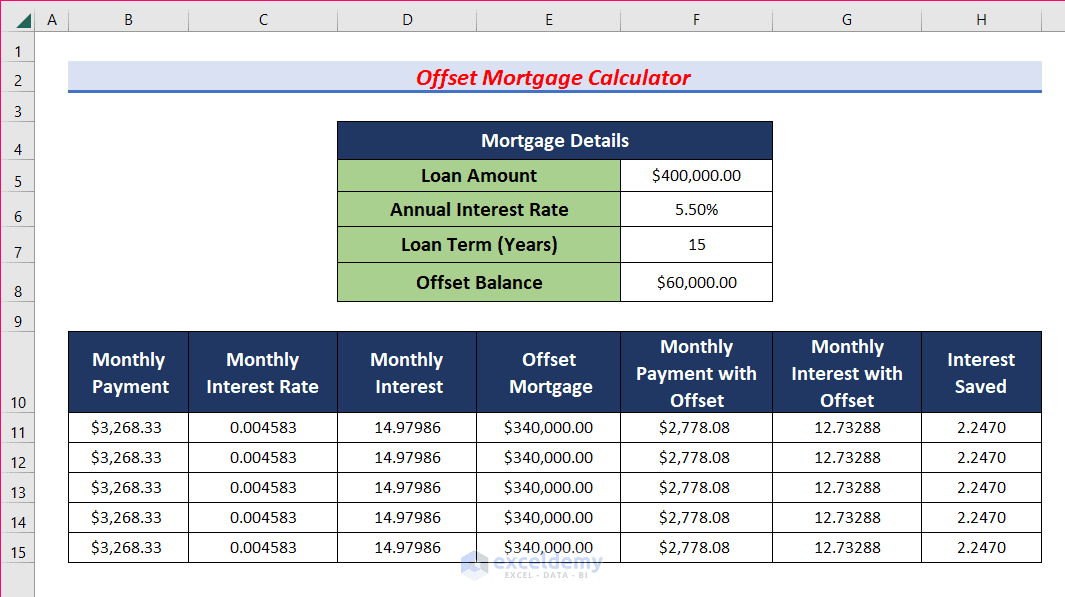Select the Loan Amount label cell
The height and width of the screenshot is (597, 1065).
coord(479,176)
